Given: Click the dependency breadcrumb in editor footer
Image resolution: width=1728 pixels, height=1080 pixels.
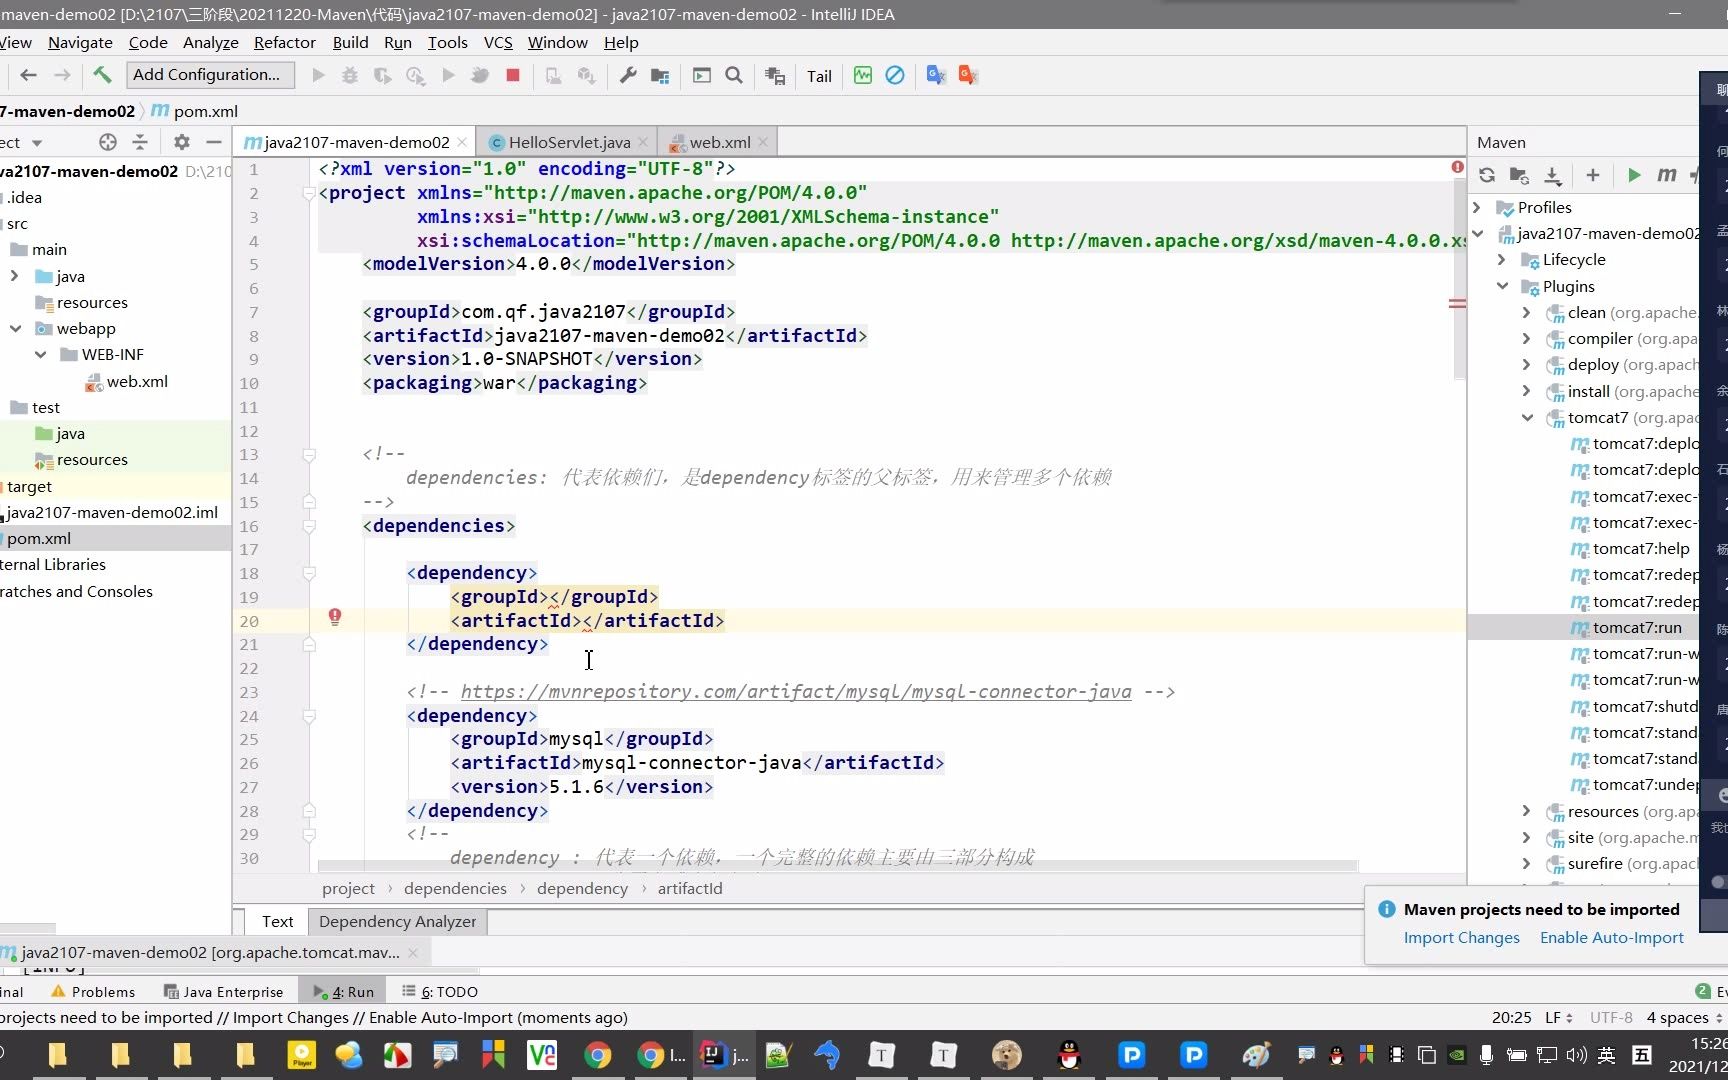Looking at the screenshot, I should click(x=582, y=888).
